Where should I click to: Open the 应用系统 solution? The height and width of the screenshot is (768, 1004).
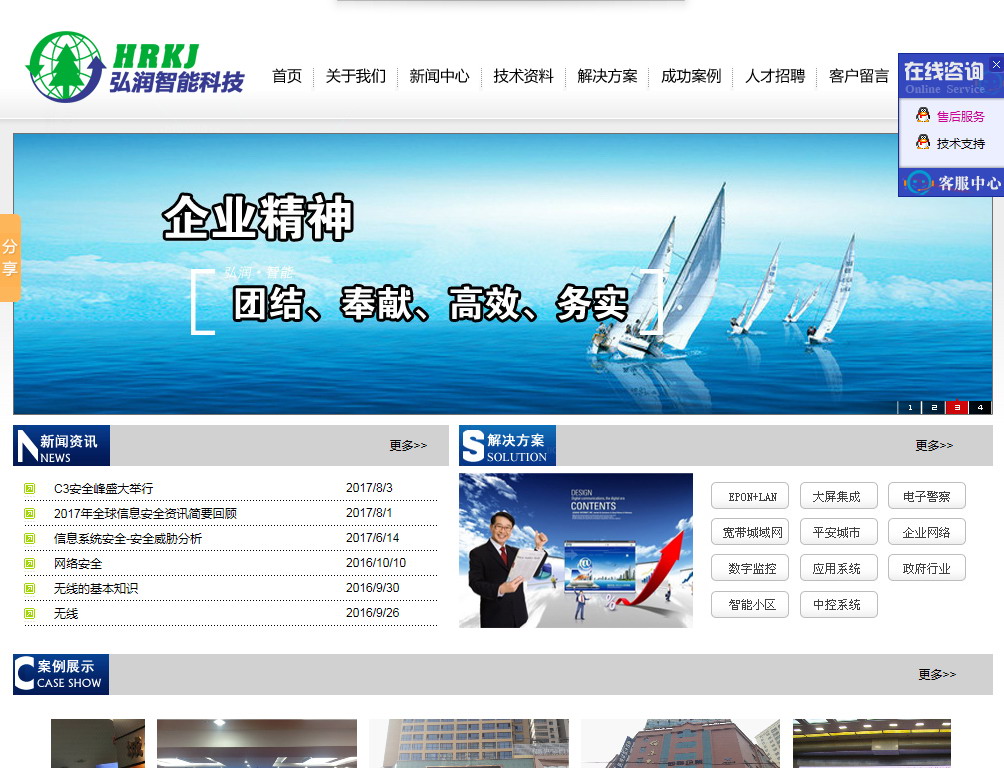pyautogui.click(x=839, y=568)
